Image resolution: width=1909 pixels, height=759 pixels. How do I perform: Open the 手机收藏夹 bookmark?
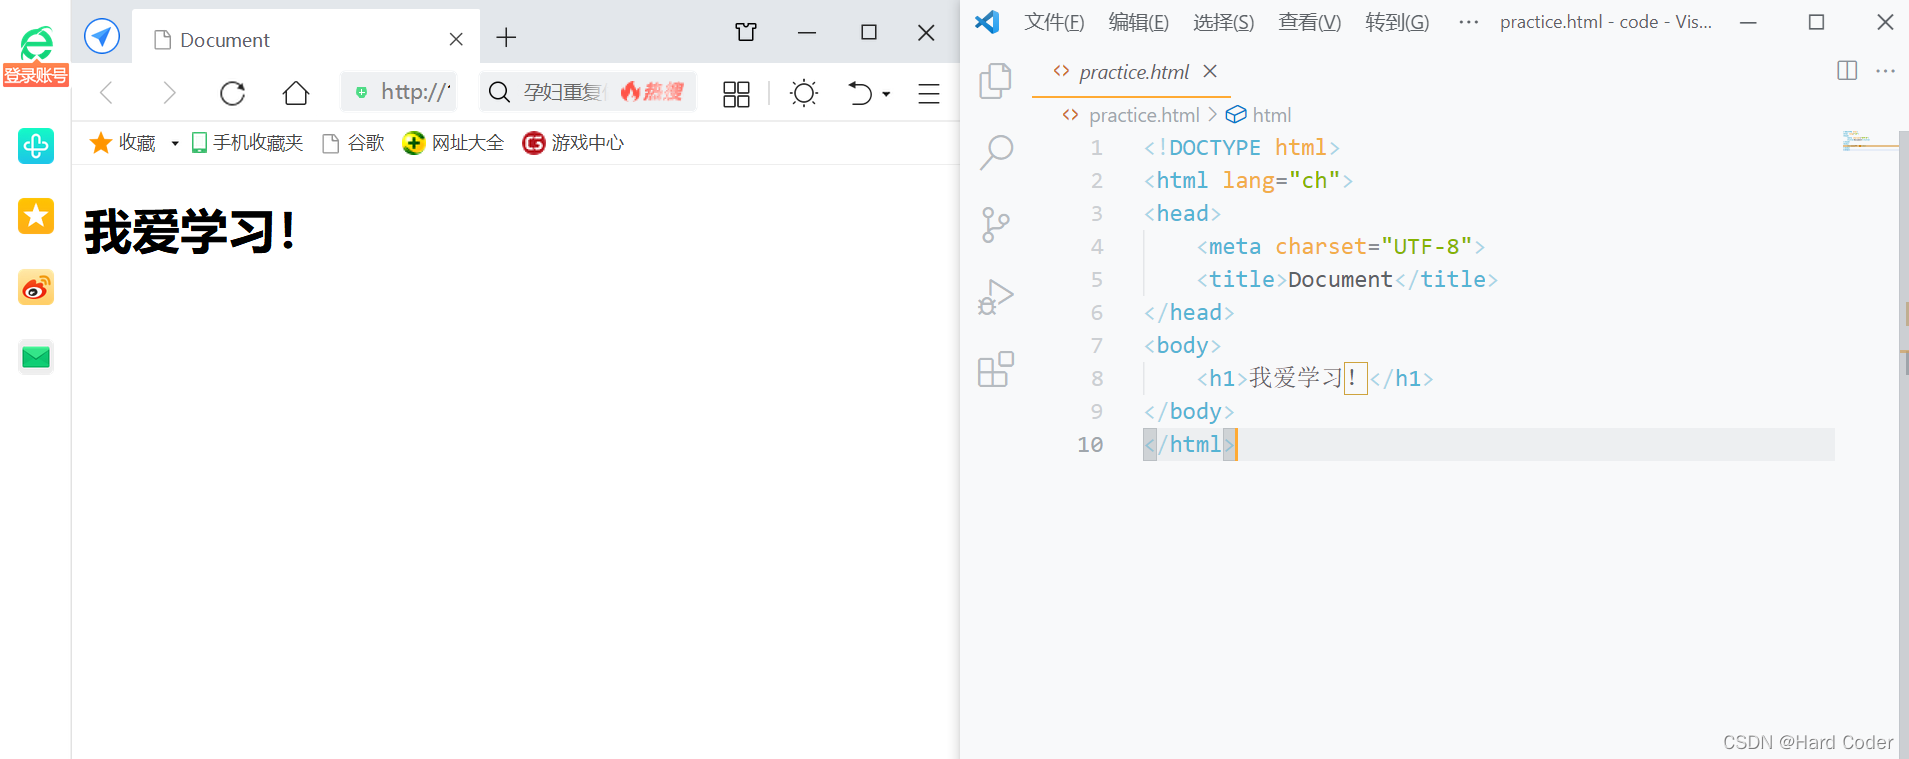click(x=247, y=143)
